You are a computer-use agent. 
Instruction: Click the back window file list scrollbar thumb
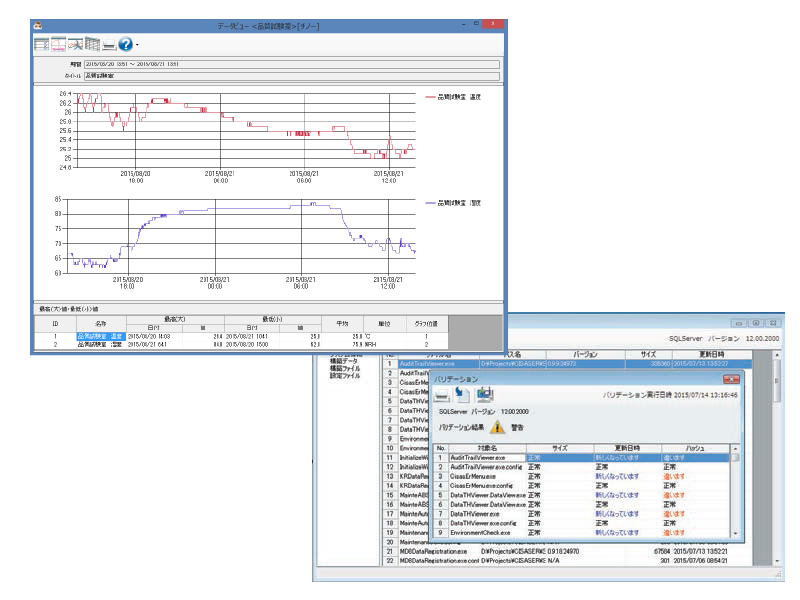777,380
